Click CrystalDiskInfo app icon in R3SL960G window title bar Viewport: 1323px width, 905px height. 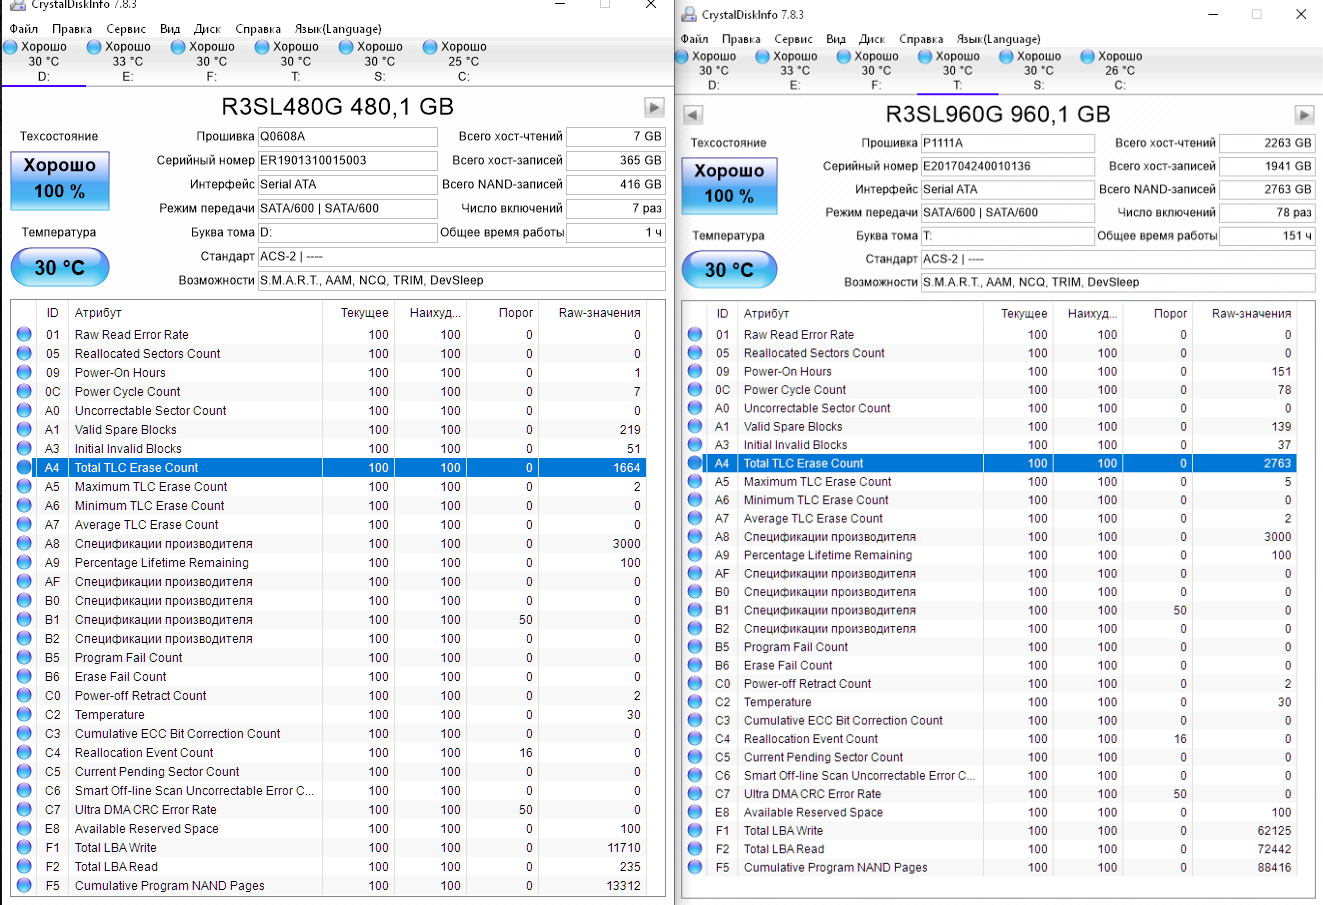pyautogui.click(x=689, y=15)
